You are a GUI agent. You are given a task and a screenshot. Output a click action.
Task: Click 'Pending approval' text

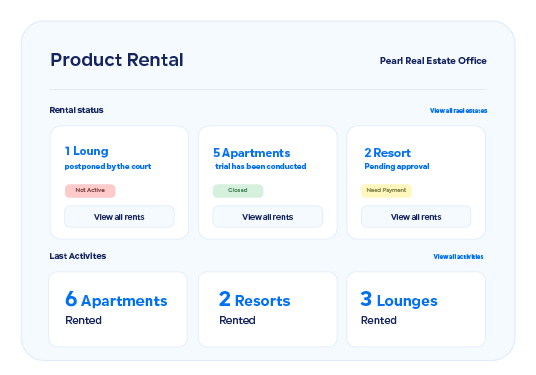click(397, 166)
